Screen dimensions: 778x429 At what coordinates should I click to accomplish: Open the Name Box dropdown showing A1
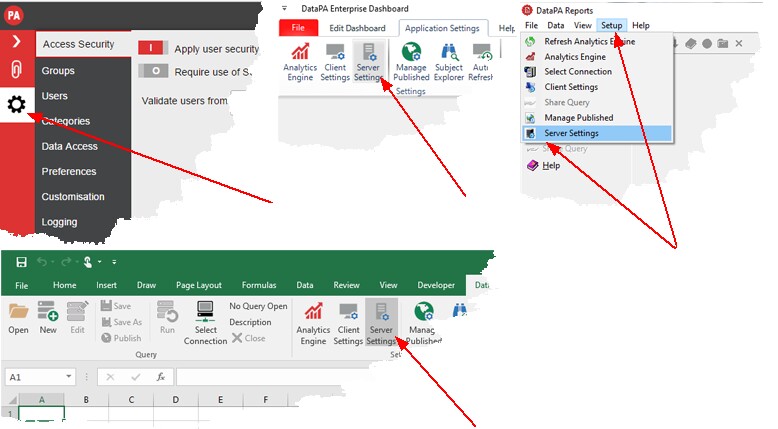point(68,377)
